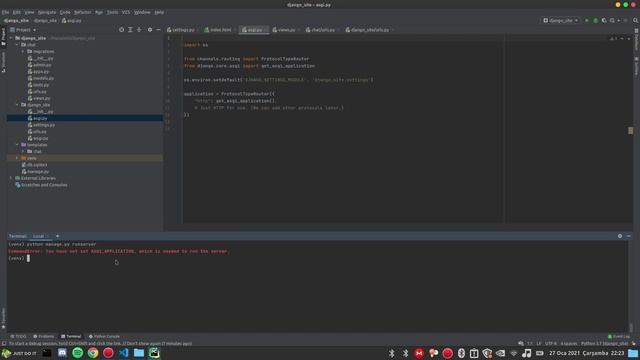The height and width of the screenshot is (360, 640).
Task: Open the terminal gear settings
Action: 620,236
